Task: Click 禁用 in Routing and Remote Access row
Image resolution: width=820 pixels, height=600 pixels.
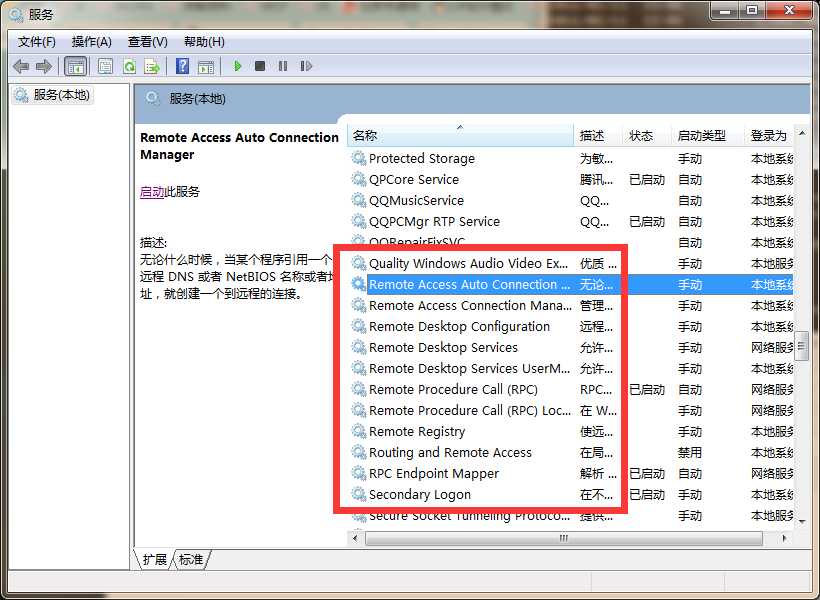Action: (x=689, y=452)
